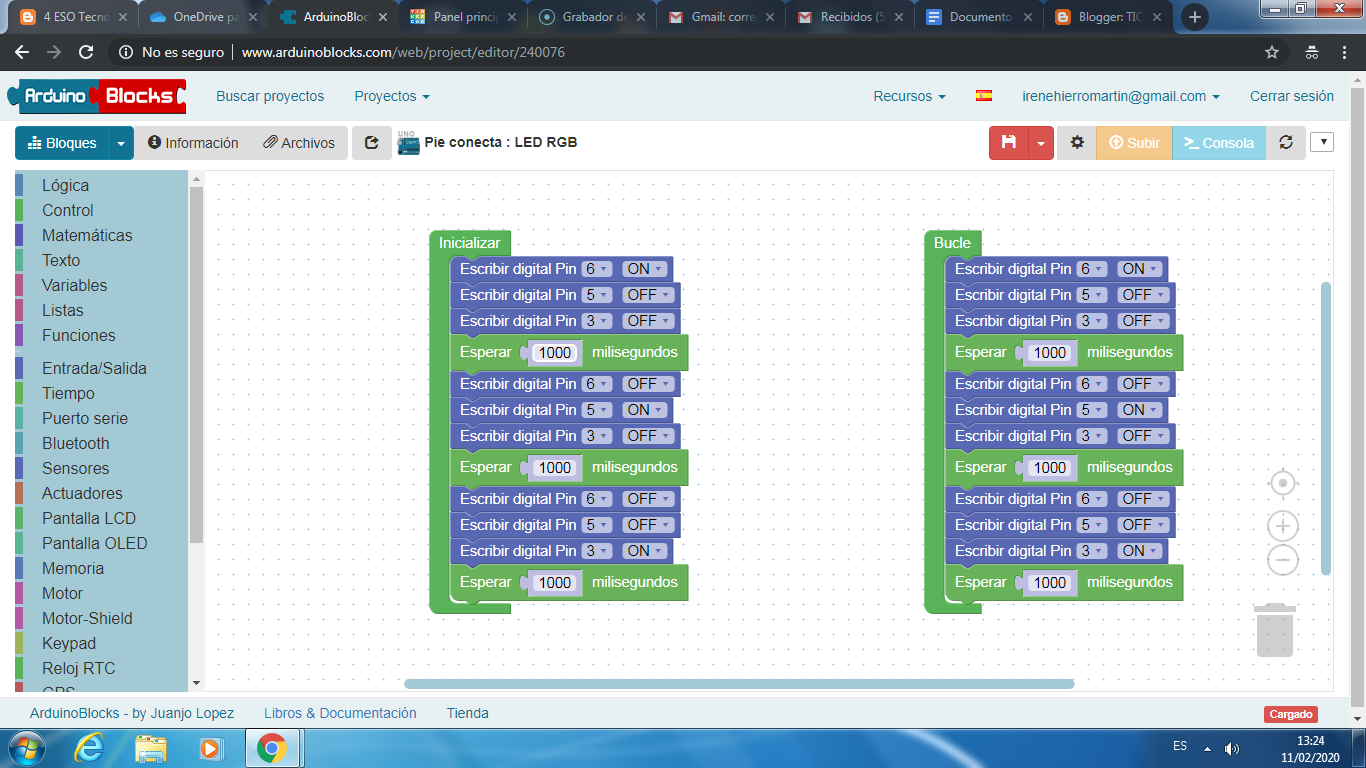Open the Entrada/Salida block category

(x=94, y=368)
